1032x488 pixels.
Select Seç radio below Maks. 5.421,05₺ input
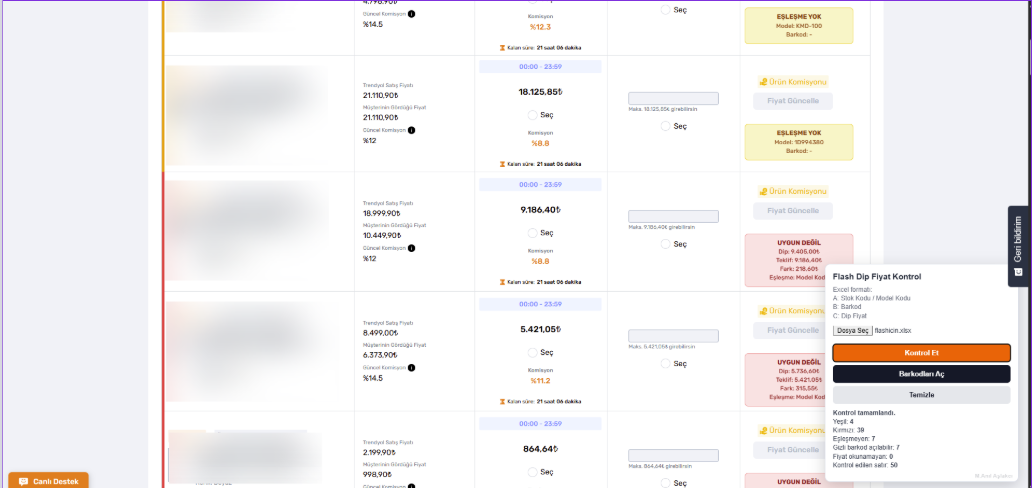pyautogui.click(x=665, y=364)
